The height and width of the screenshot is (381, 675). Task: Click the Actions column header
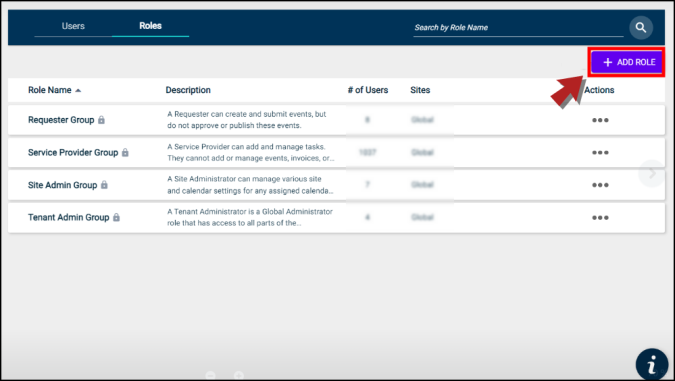[599, 90]
